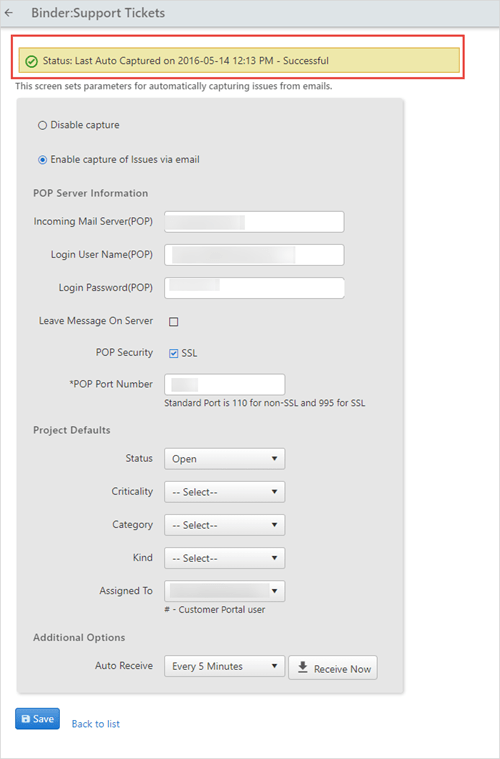Change the Auto Receive interval dropdown

(x=225, y=667)
